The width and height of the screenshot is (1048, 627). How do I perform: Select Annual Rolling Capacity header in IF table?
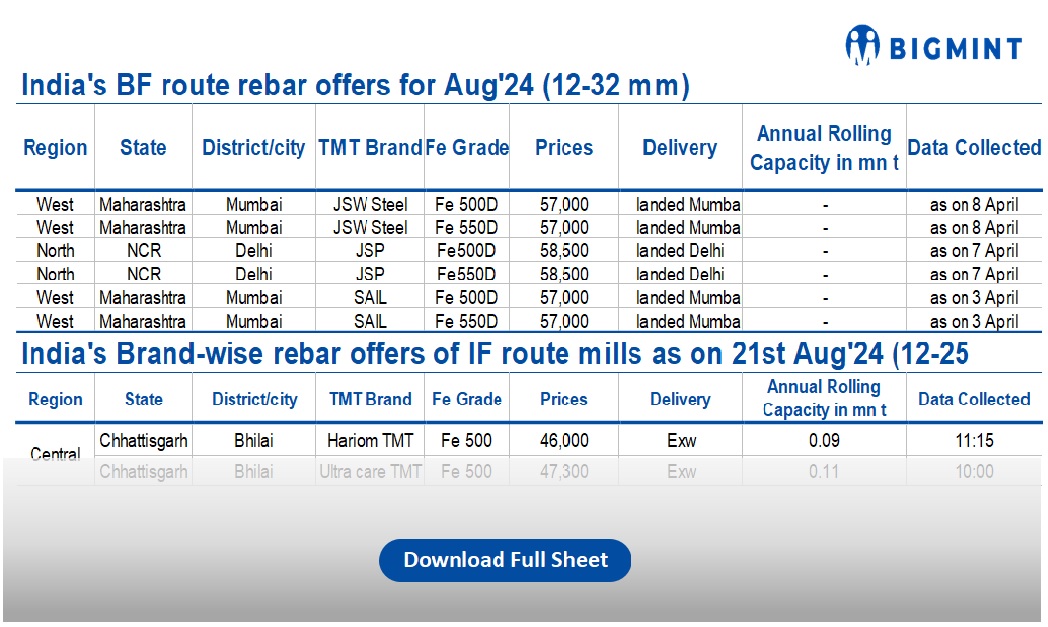click(824, 398)
